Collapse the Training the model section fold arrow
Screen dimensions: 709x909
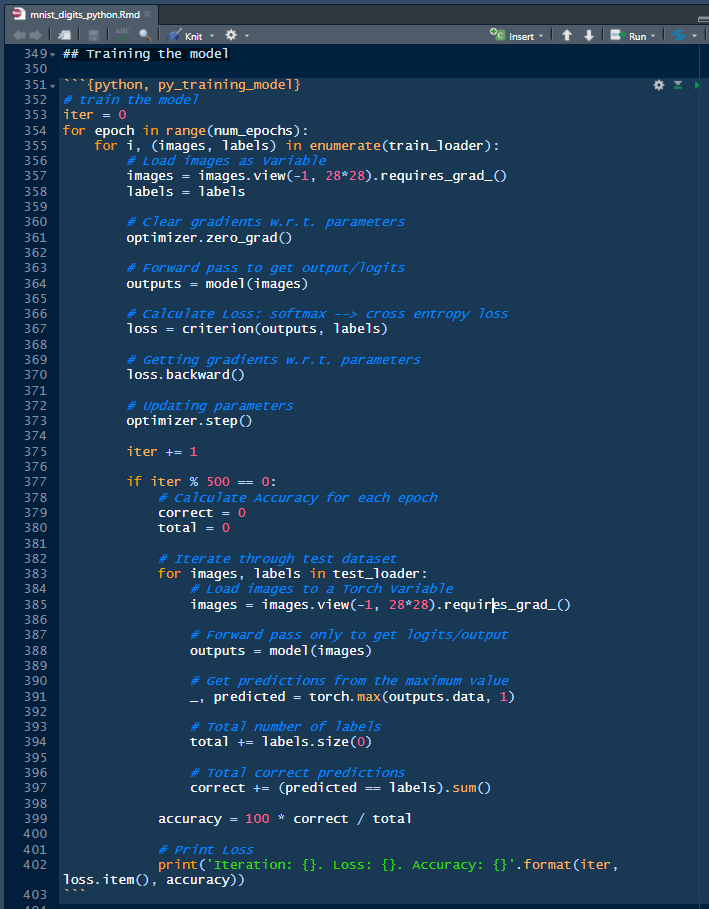pos(53,54)
